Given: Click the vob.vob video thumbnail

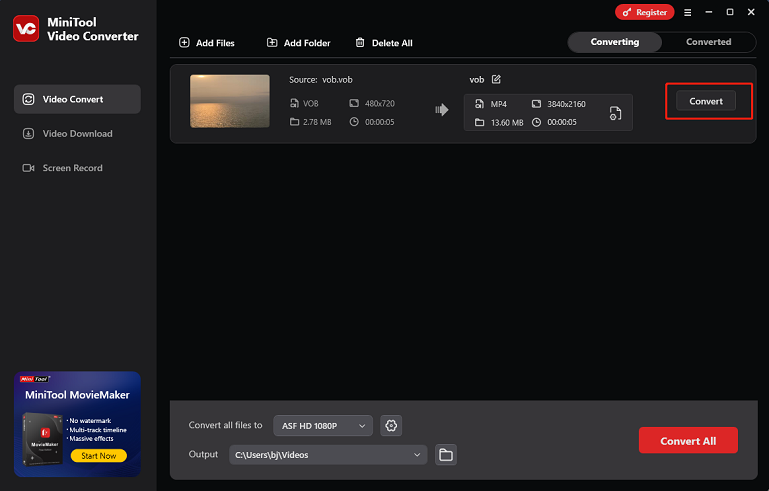Looking at the screenshot, I should pos(230,101).
